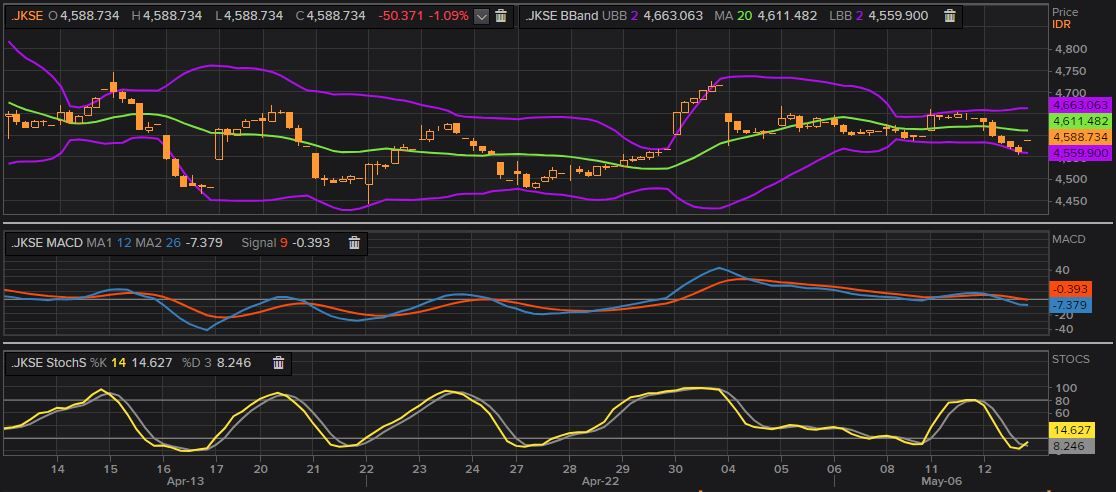Click the MA2 26 parameter in MACD legend
This screenshot has height=492, width=1116.
pos(158,243)
